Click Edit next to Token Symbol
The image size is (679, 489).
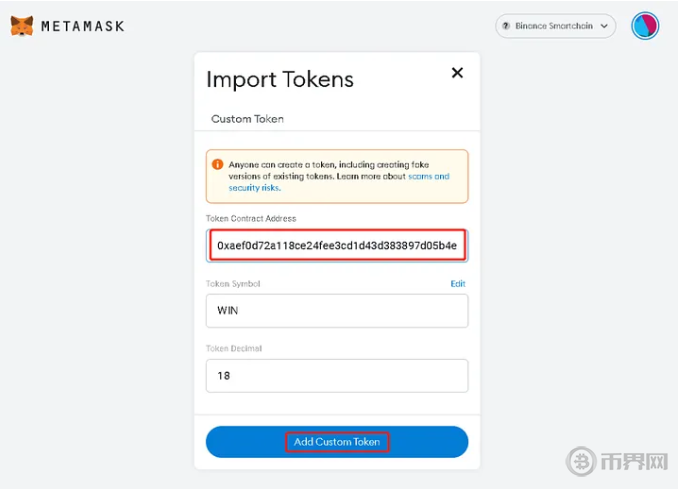(458, 284)
